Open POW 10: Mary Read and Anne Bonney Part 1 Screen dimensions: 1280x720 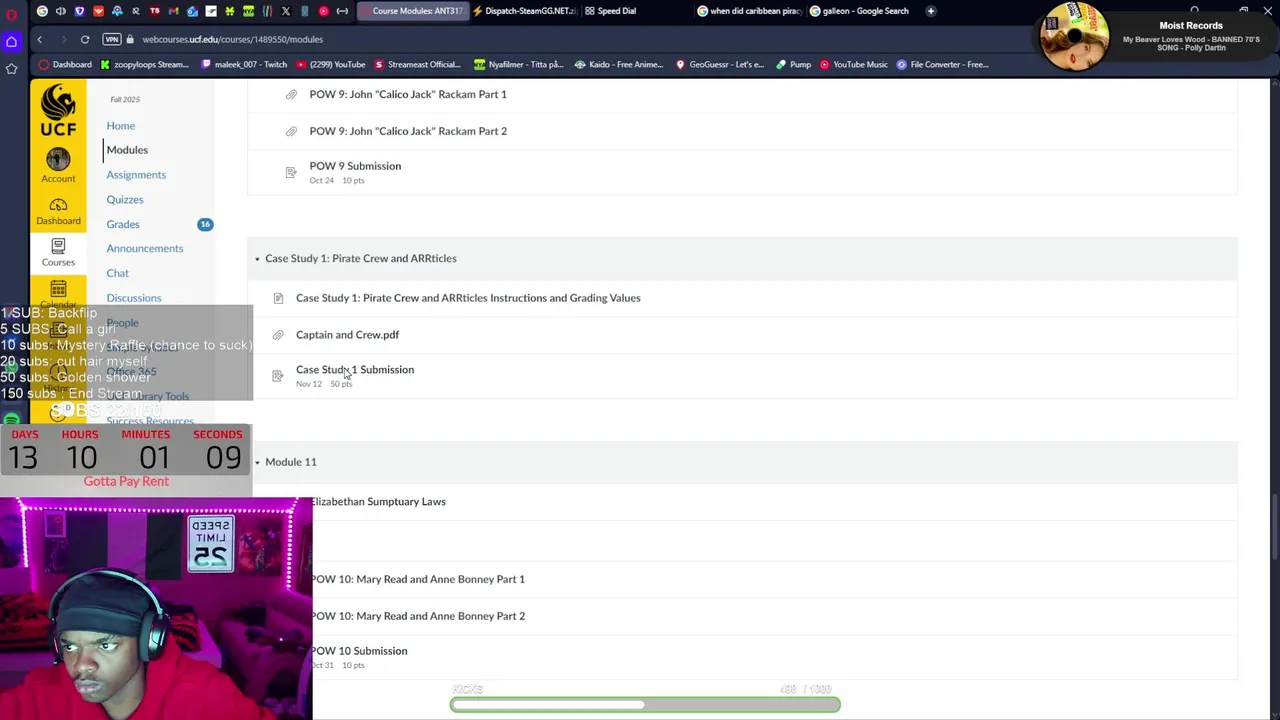(x=418, y=579)
